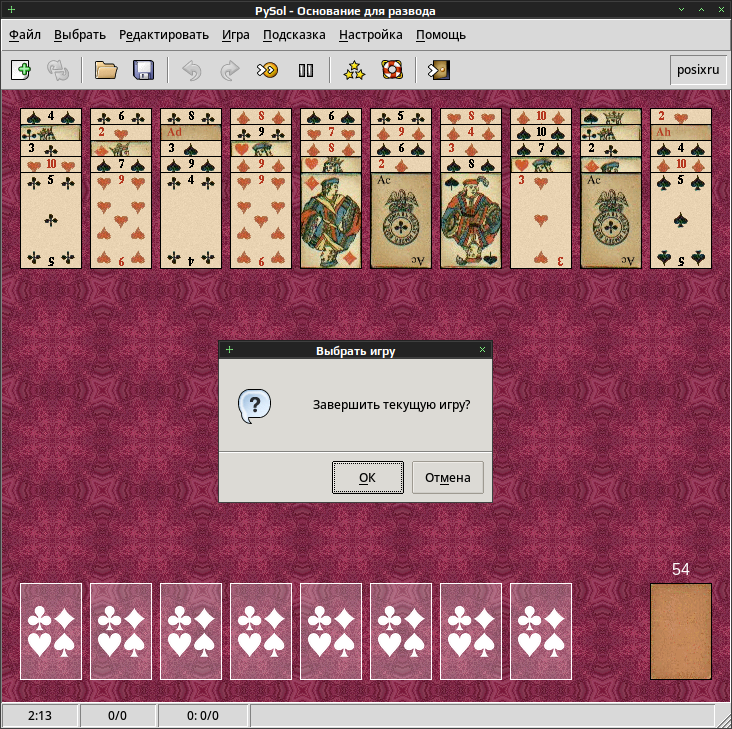Screen dimensions: 732x729
Task: Open the Подсказка menu
Action: 294,35
